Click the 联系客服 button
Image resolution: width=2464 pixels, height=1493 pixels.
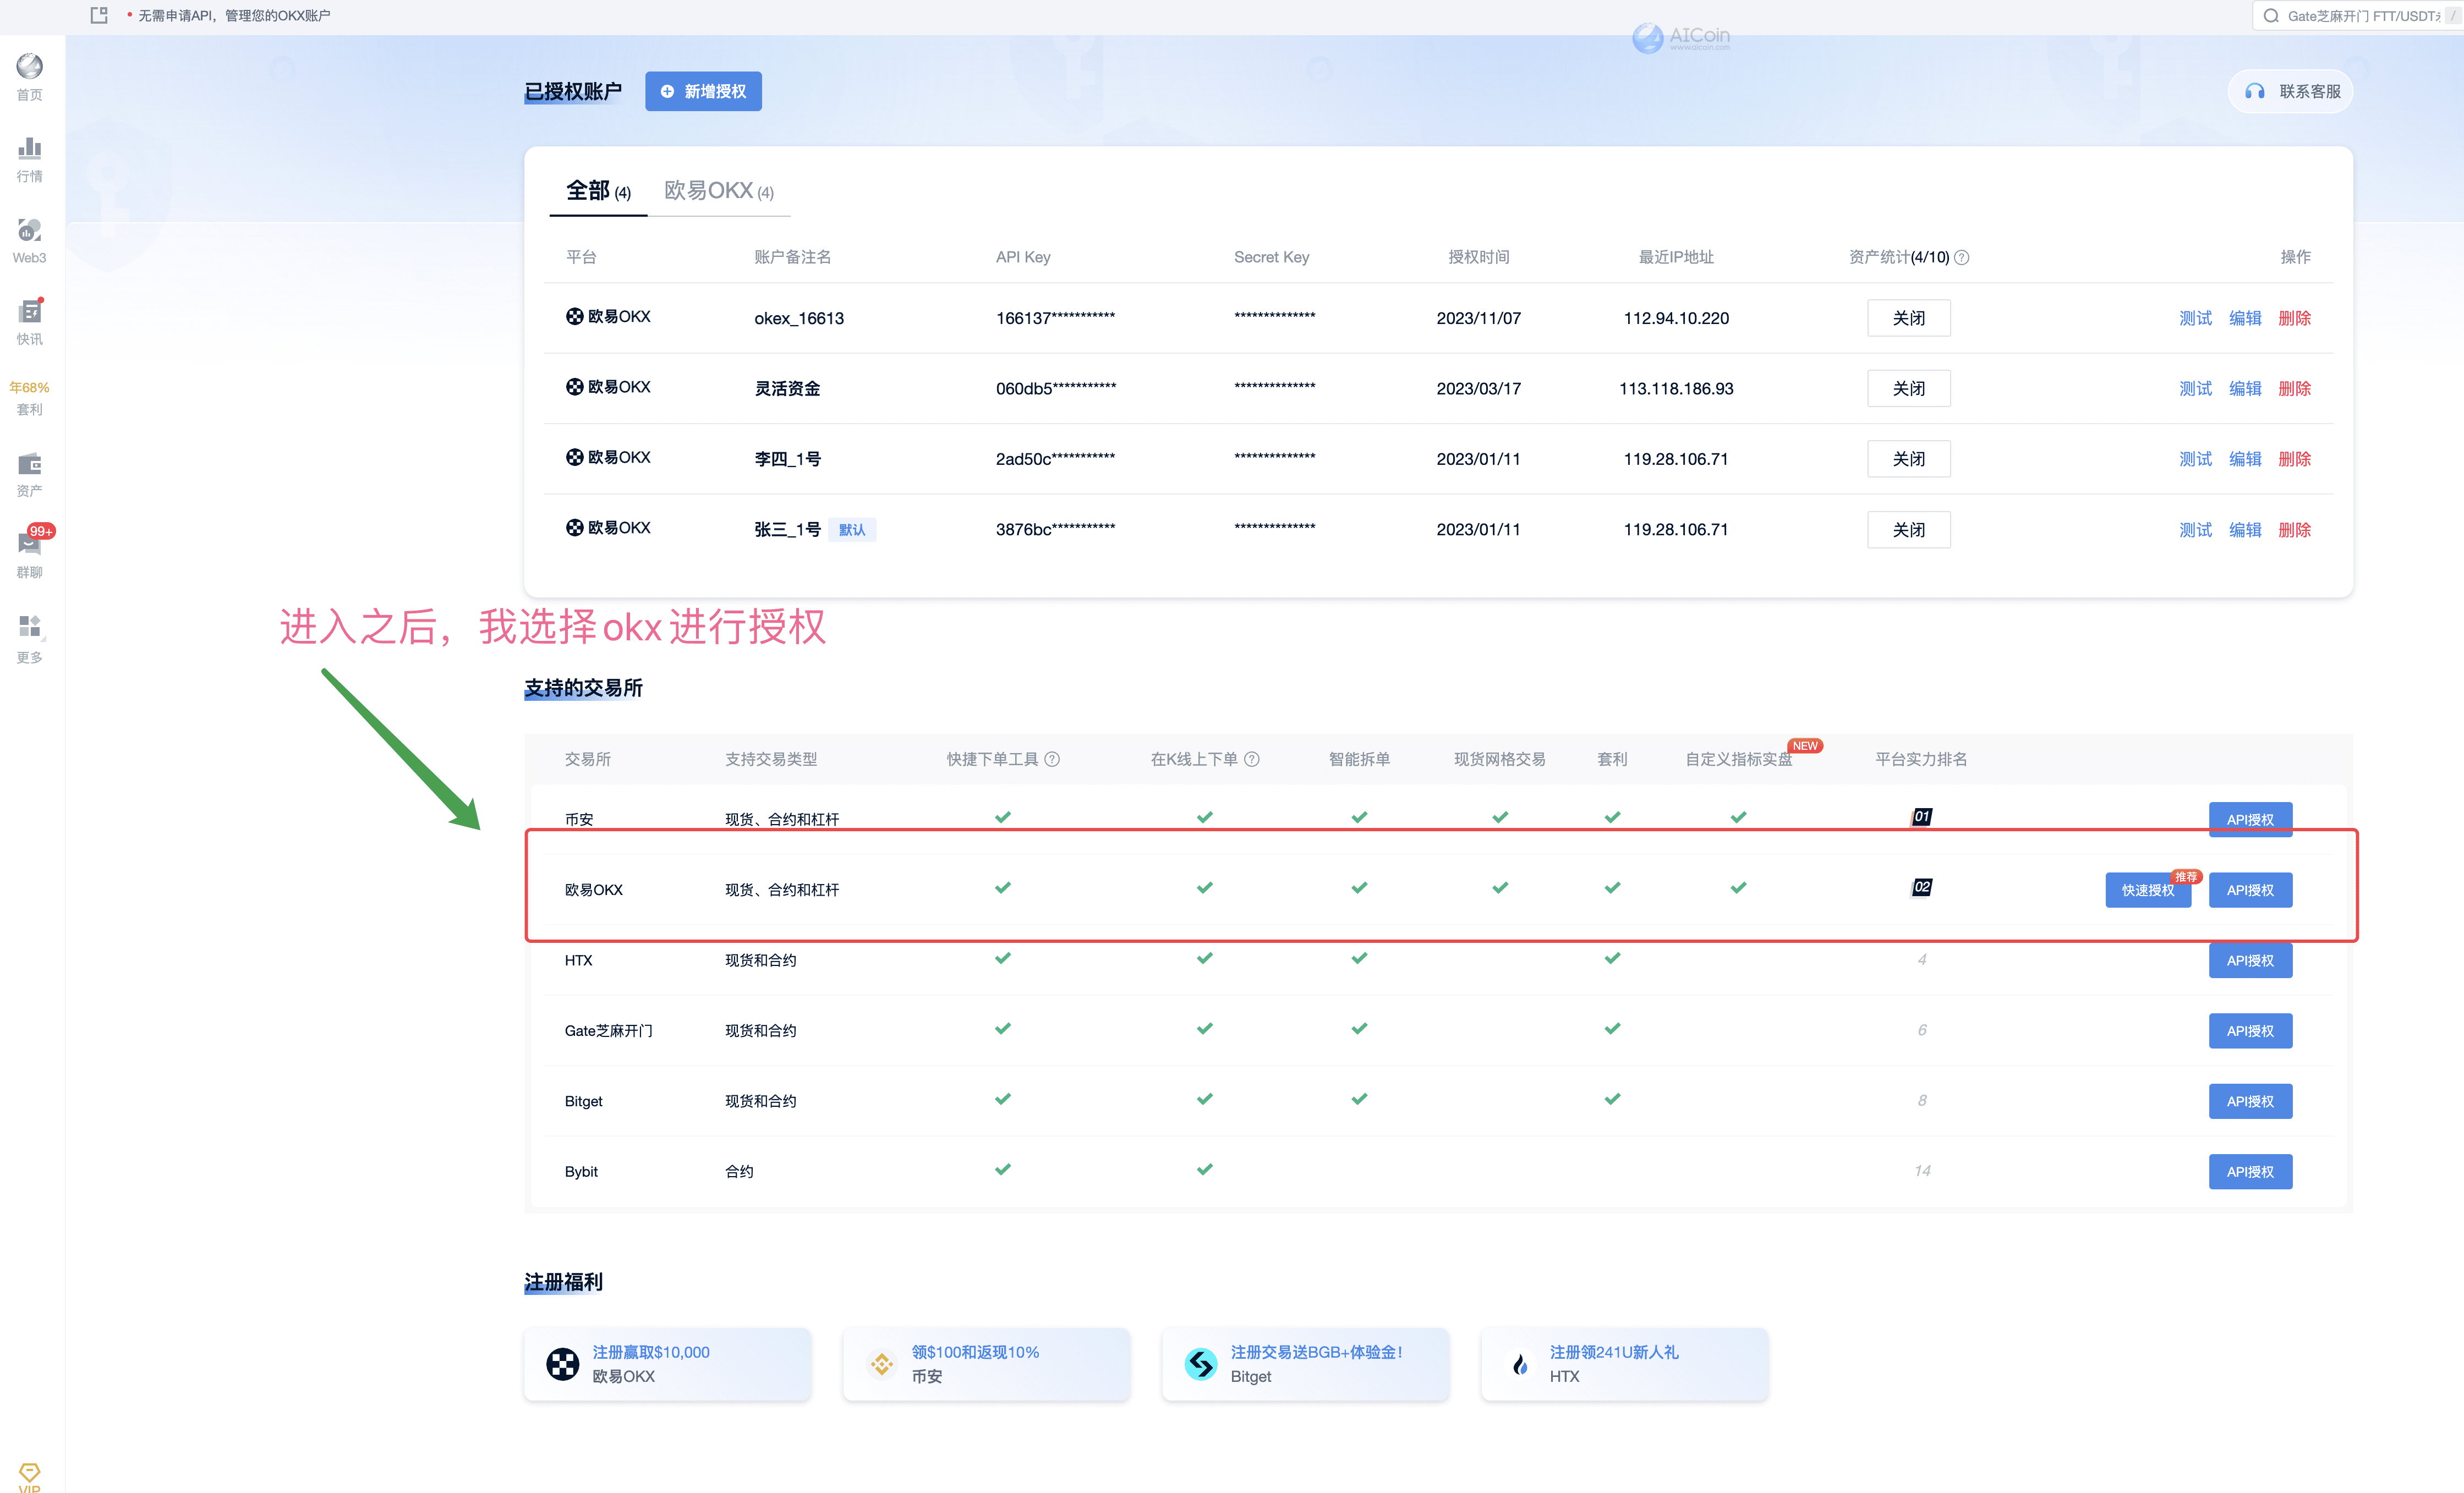[2290, 91]
